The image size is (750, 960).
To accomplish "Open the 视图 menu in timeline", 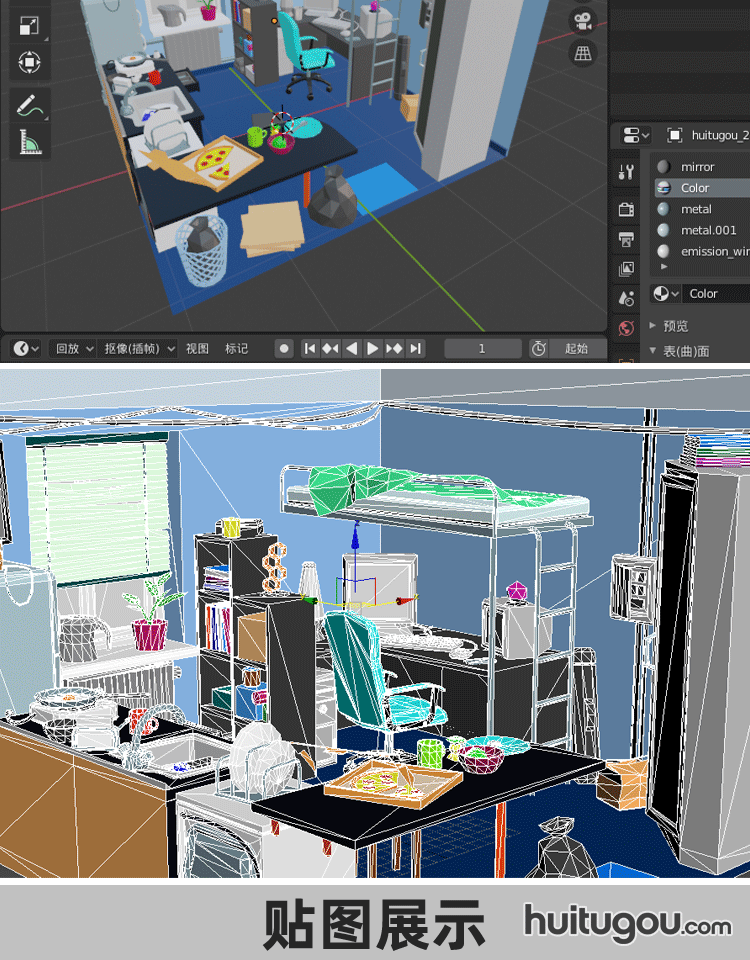I will (197, 348).
